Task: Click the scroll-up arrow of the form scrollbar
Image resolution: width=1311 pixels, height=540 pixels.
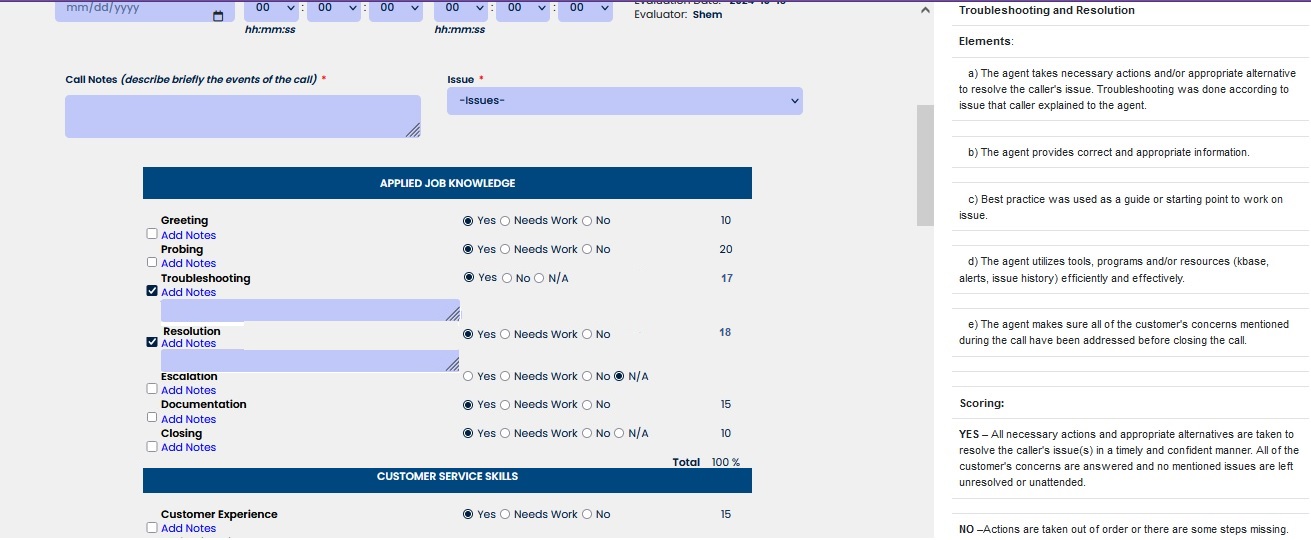Action: coord(925,10)
